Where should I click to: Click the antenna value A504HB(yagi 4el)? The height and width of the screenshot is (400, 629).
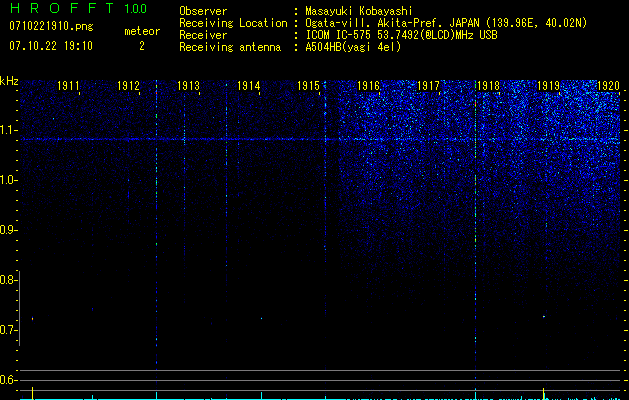coord(353,47)
